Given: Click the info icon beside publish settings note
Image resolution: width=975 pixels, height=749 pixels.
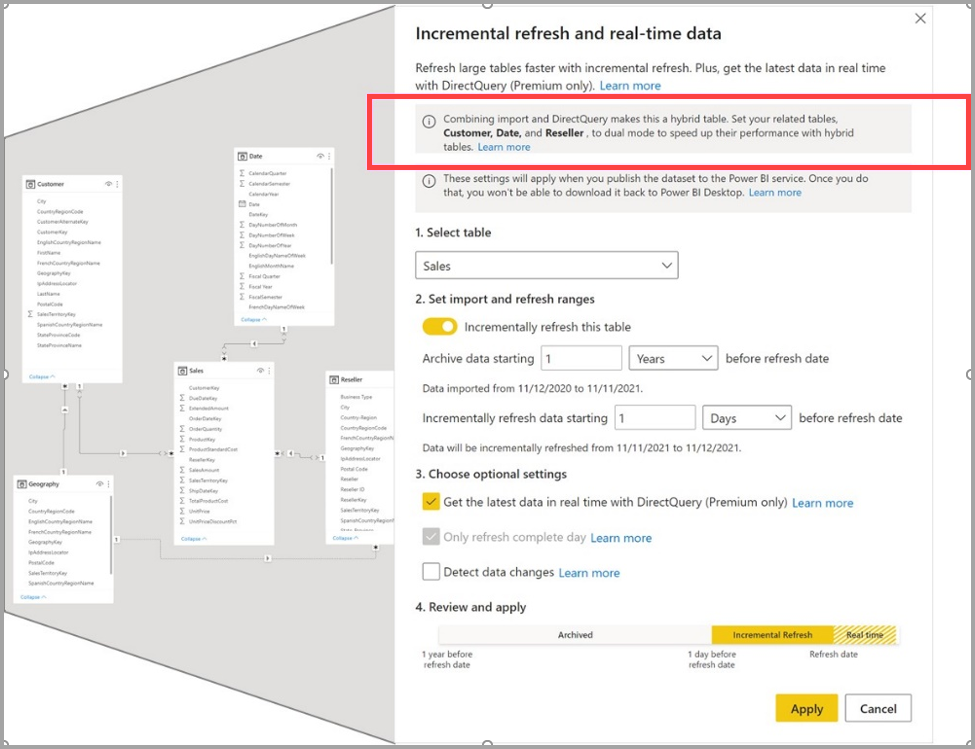Looking at the screenshot, I should click(x=429, y=181).
